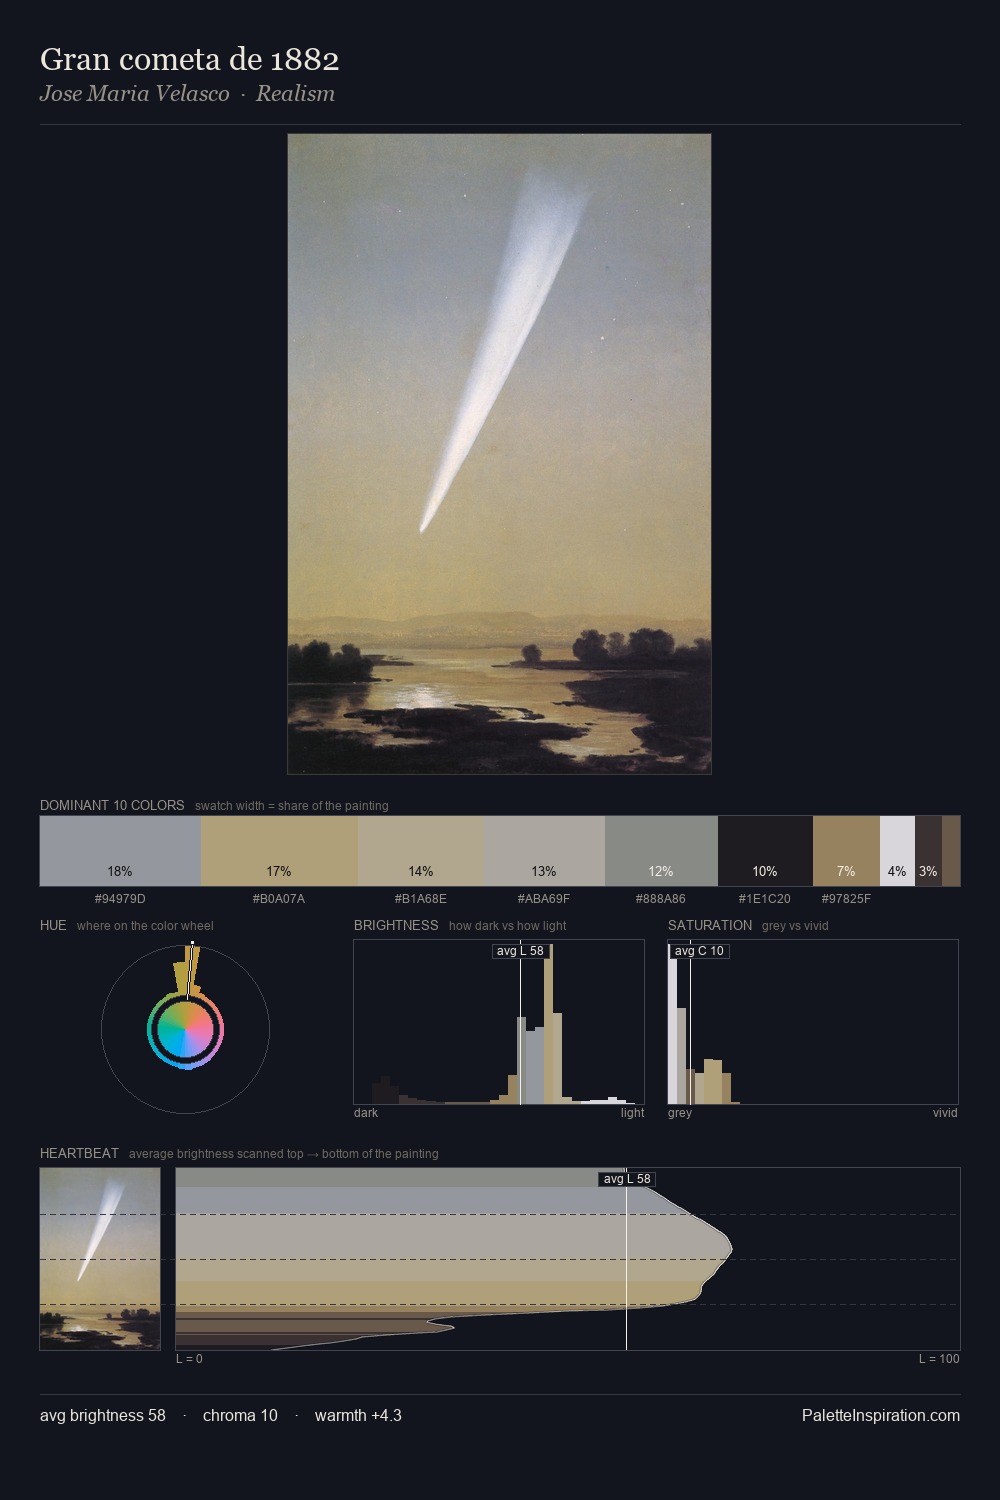
Task: Open the main comet painting image
Action: click(499, 454)
